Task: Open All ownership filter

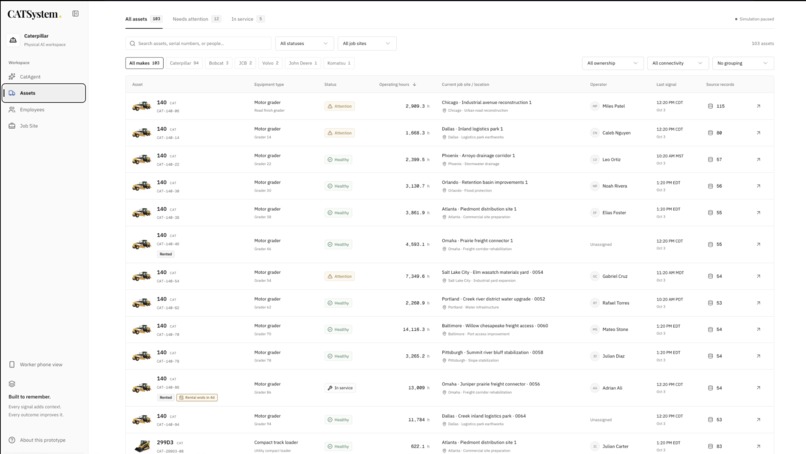Action: tap(612, 63)
